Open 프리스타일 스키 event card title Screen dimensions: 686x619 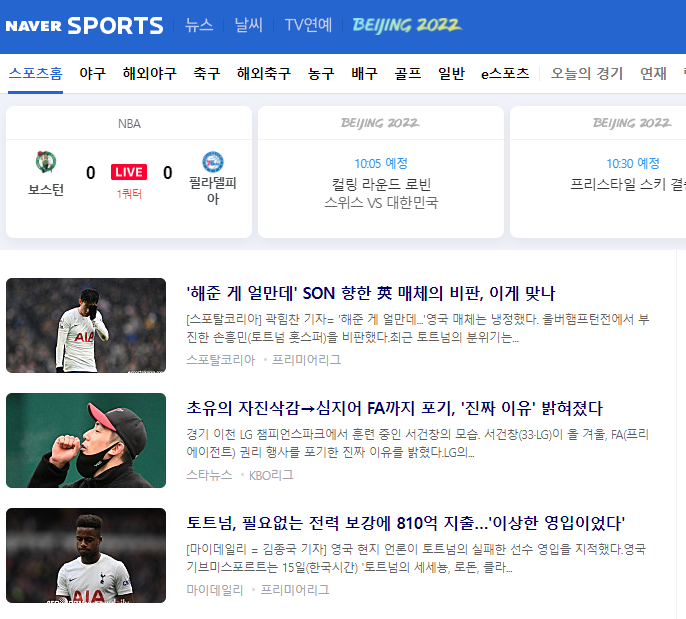pyautogui.click(x=628, y=184)
